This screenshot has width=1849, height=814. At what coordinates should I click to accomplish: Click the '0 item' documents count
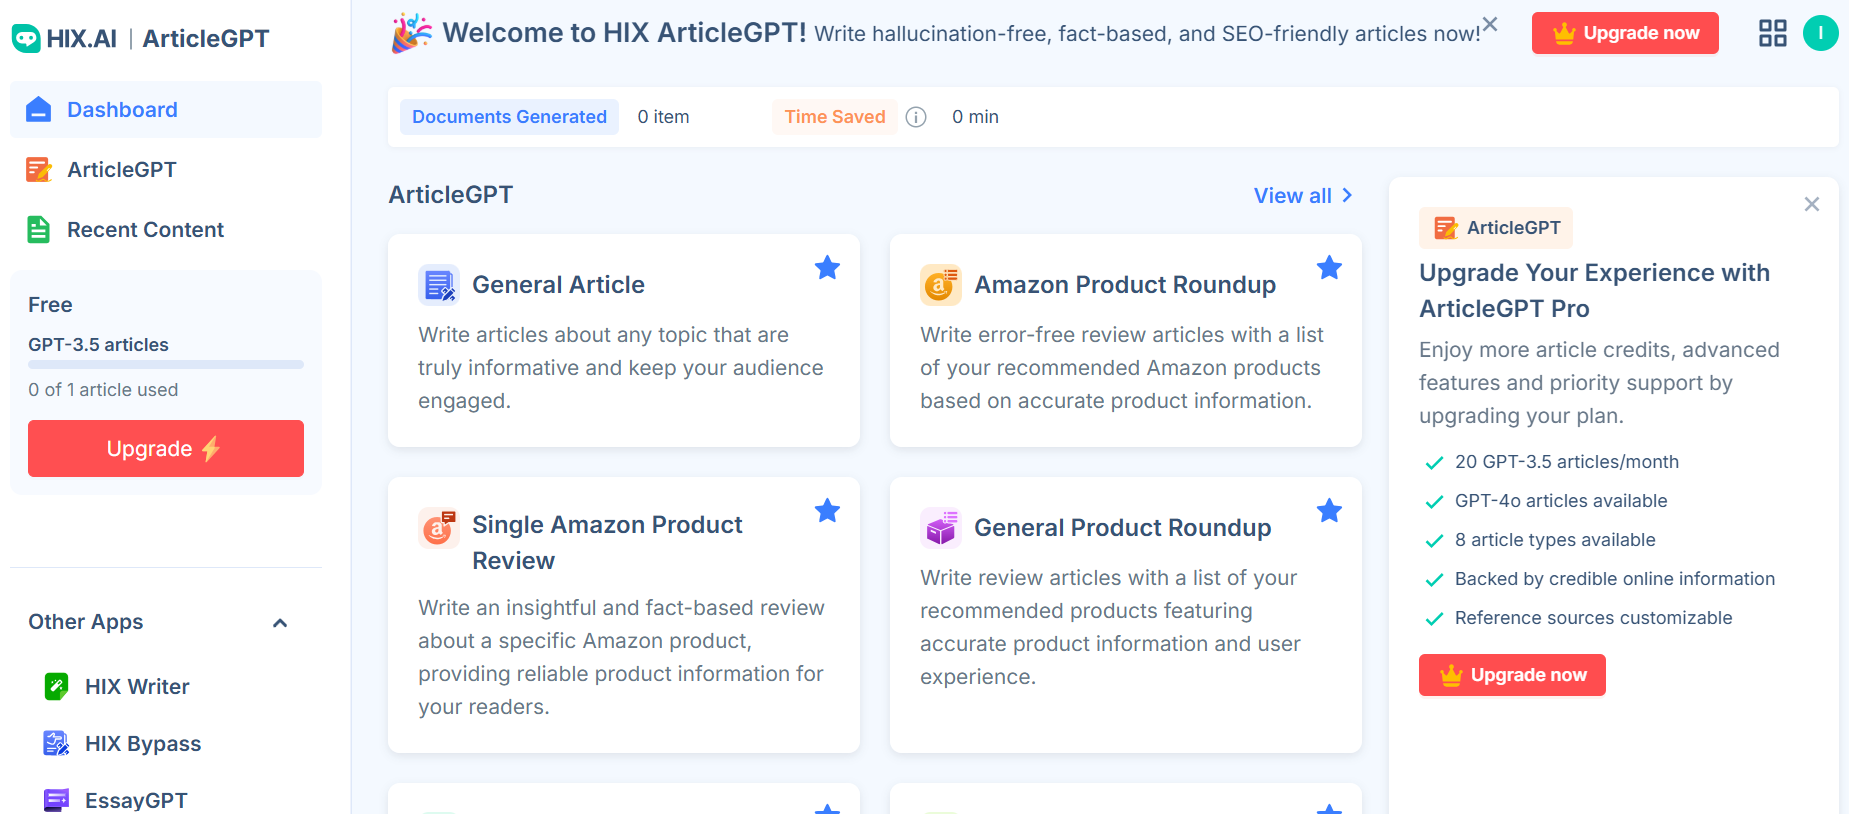click(x=663, y=117)
